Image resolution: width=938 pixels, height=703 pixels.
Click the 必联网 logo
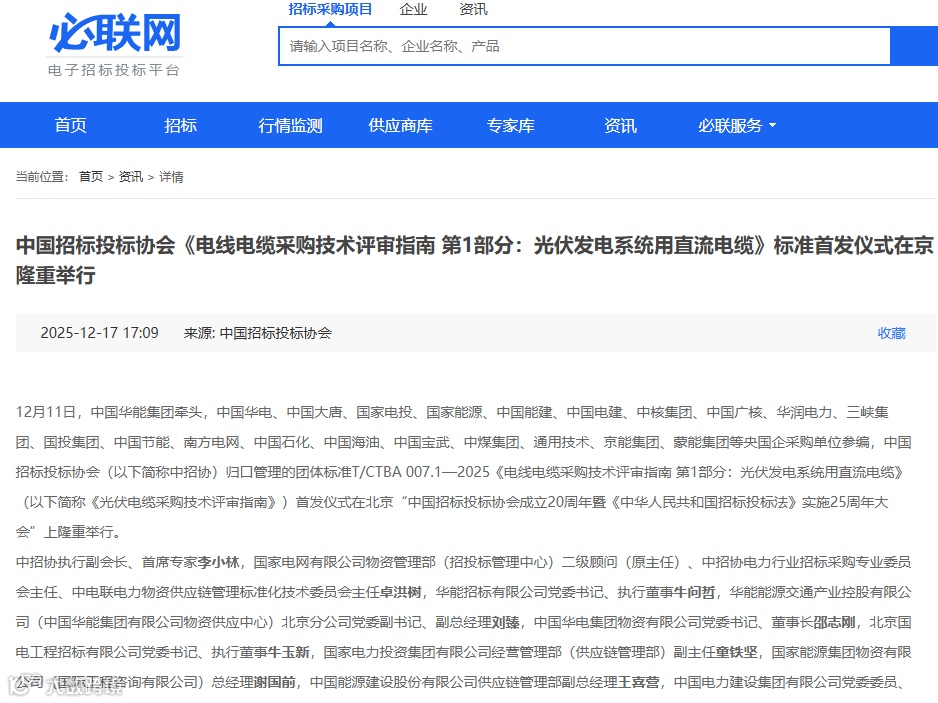click(x=115, y=33)
